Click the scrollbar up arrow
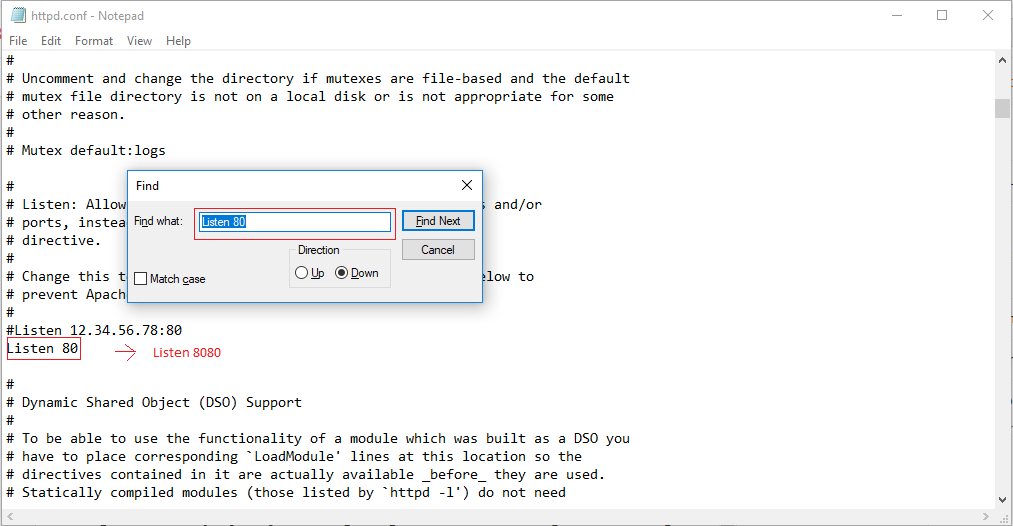The height and width of the screenshot is (526, 1013). click(x=1002, y=61)
